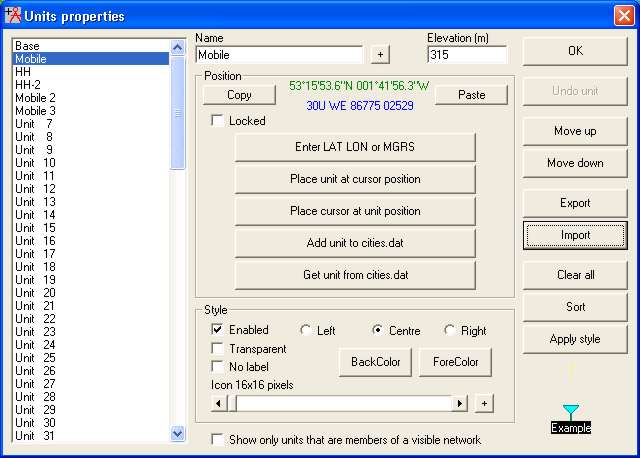Click Place unit at cursor position

tap(355, 179)
